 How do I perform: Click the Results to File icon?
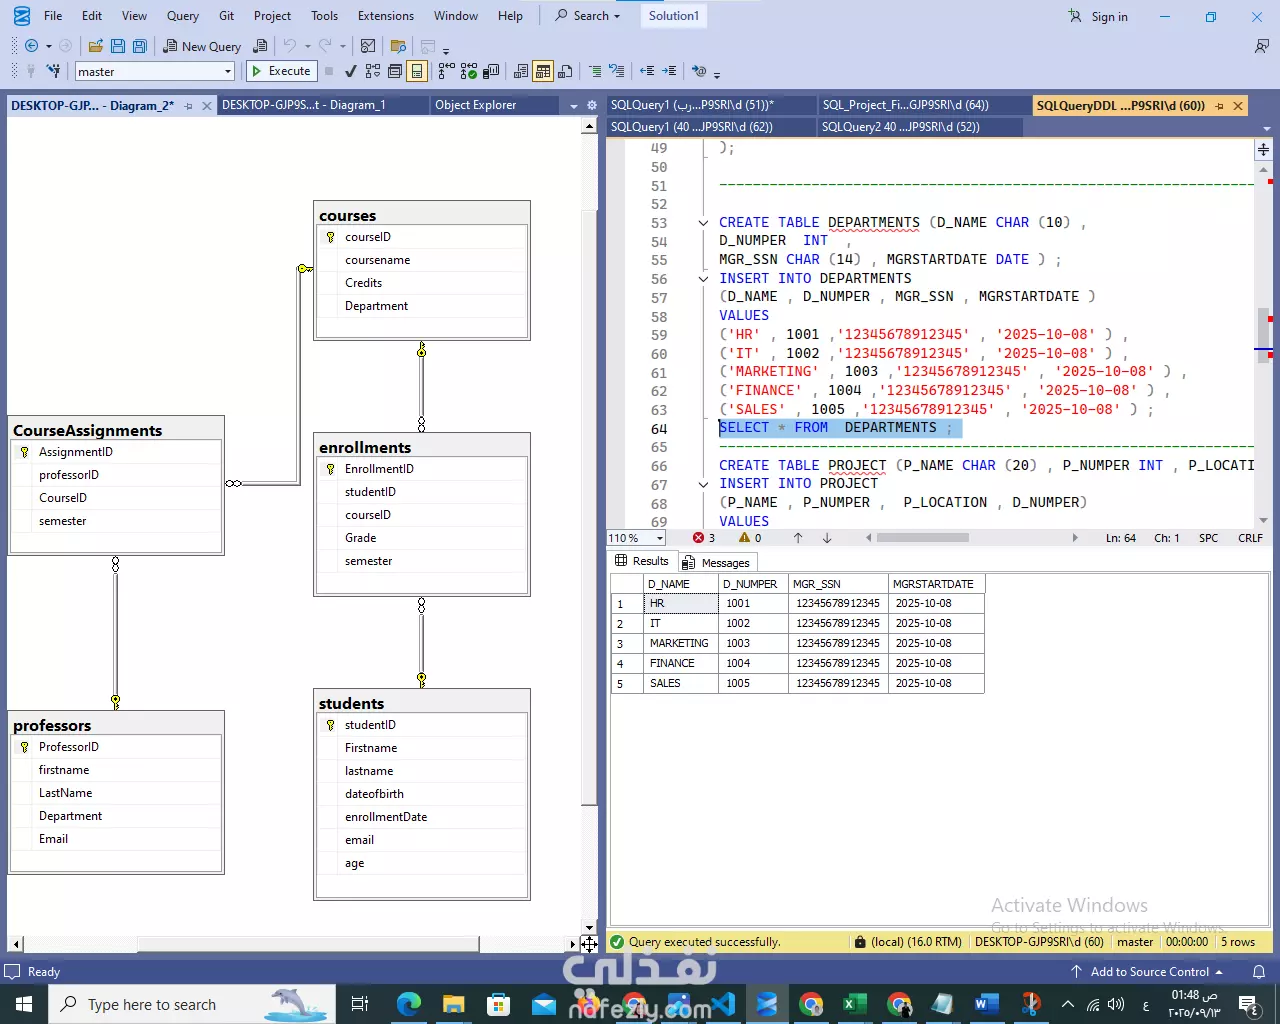pyautogui.click(x=565, y=71)
